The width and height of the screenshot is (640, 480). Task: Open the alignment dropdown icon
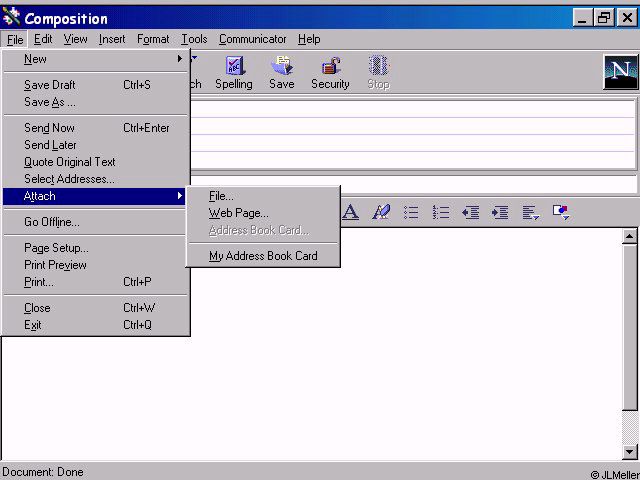[531, 213]
